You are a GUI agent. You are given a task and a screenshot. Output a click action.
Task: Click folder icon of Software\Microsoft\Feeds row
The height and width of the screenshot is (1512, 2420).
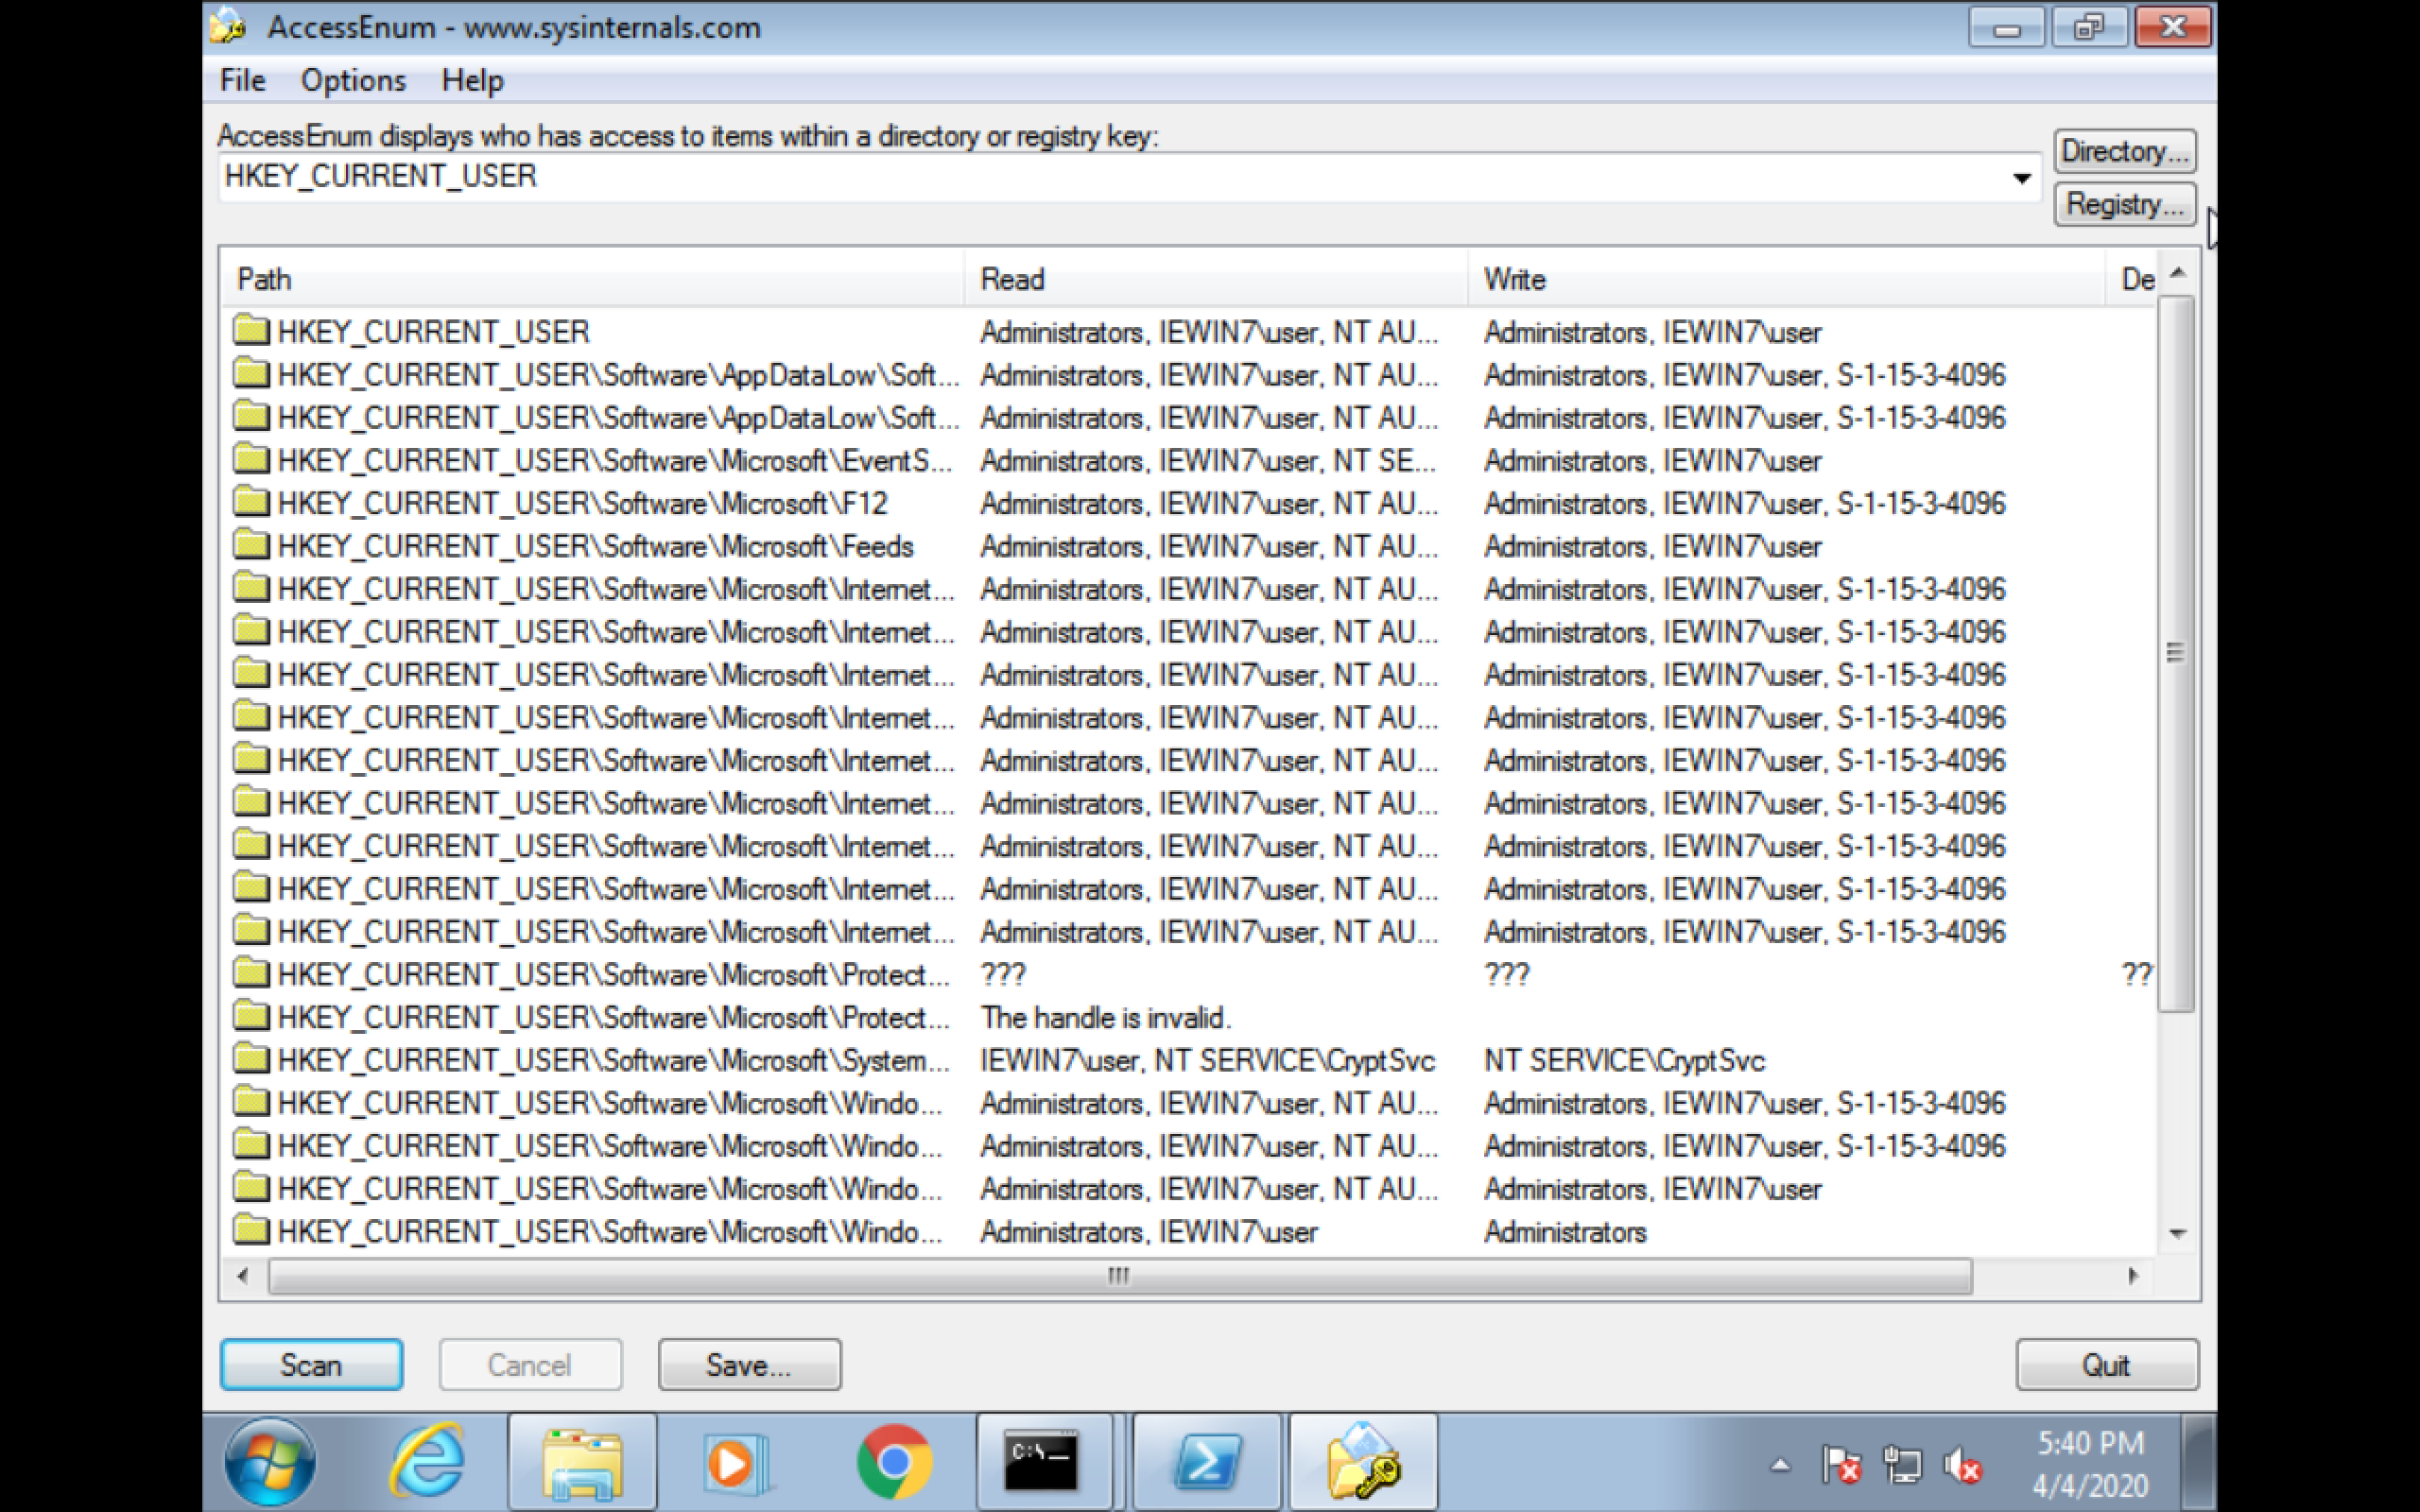coord(251,545)
